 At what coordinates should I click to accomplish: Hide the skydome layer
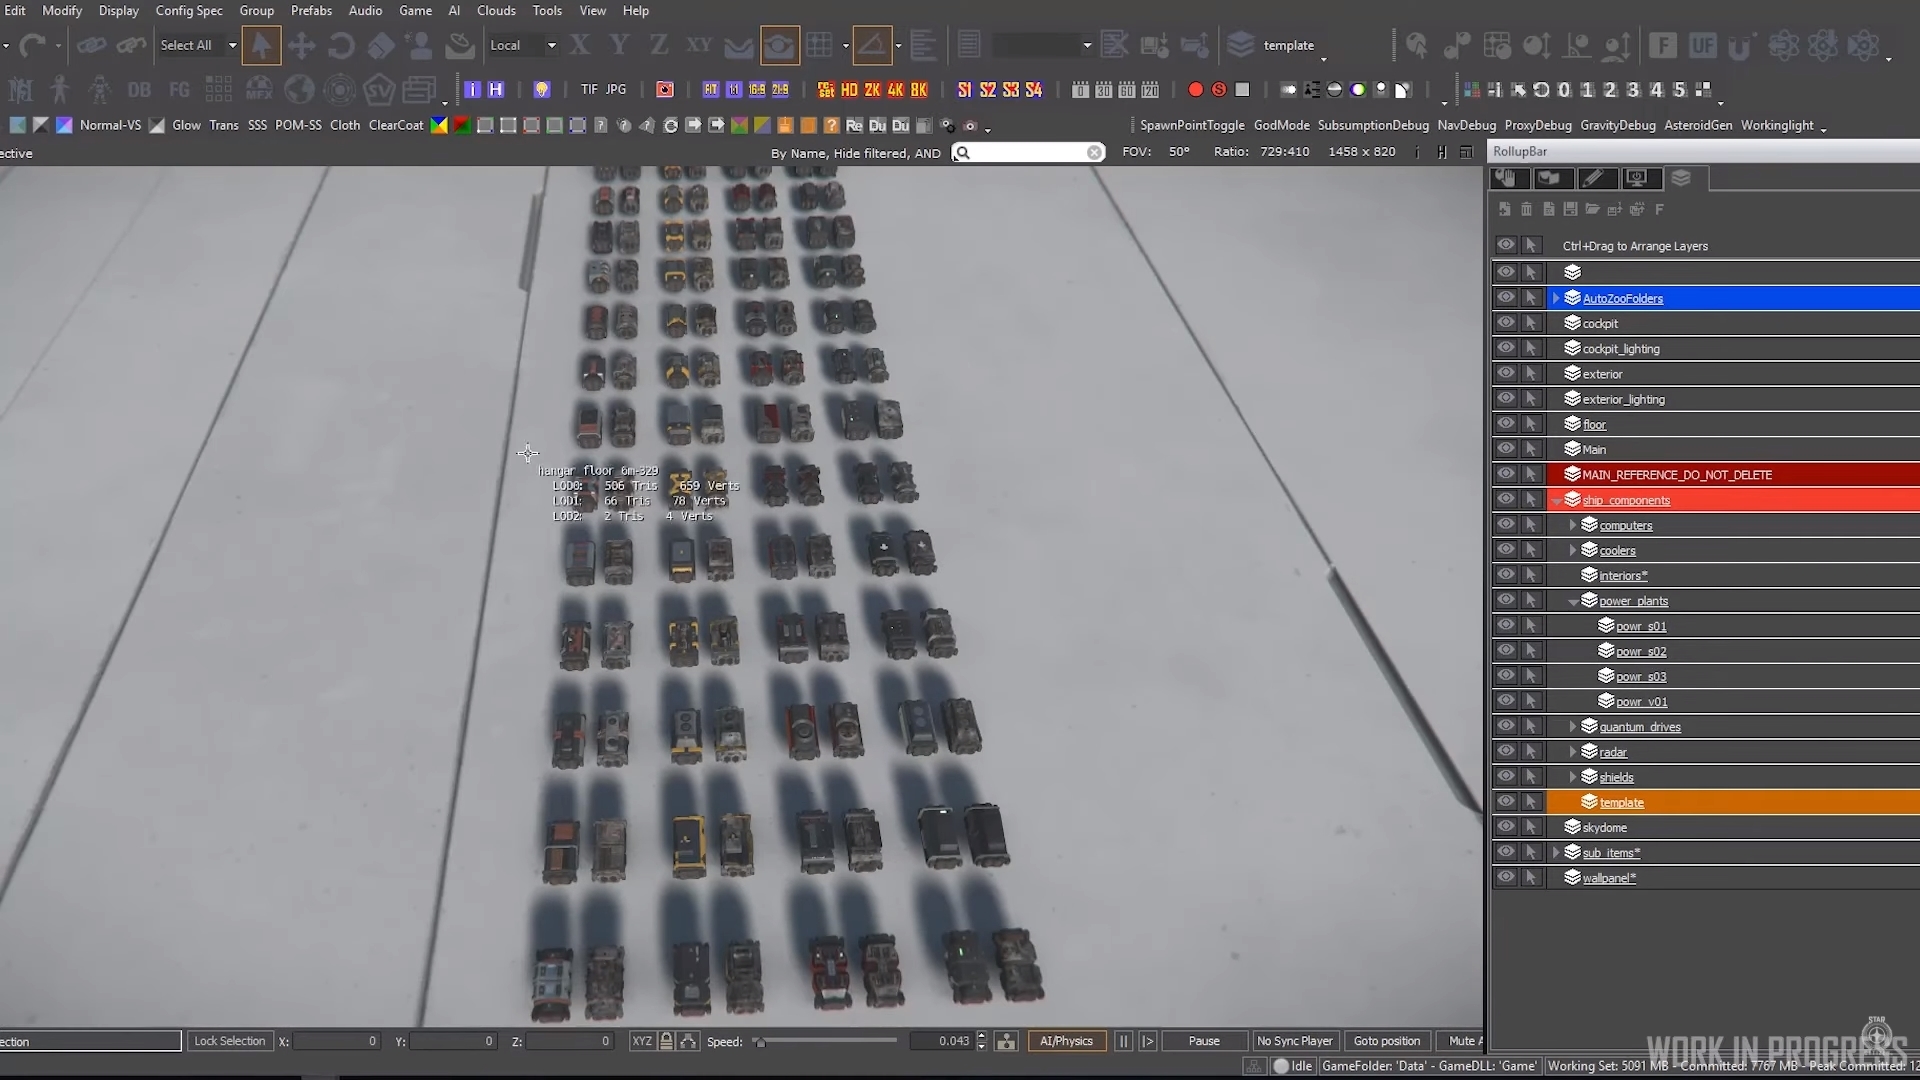[x=1505, y=827]
